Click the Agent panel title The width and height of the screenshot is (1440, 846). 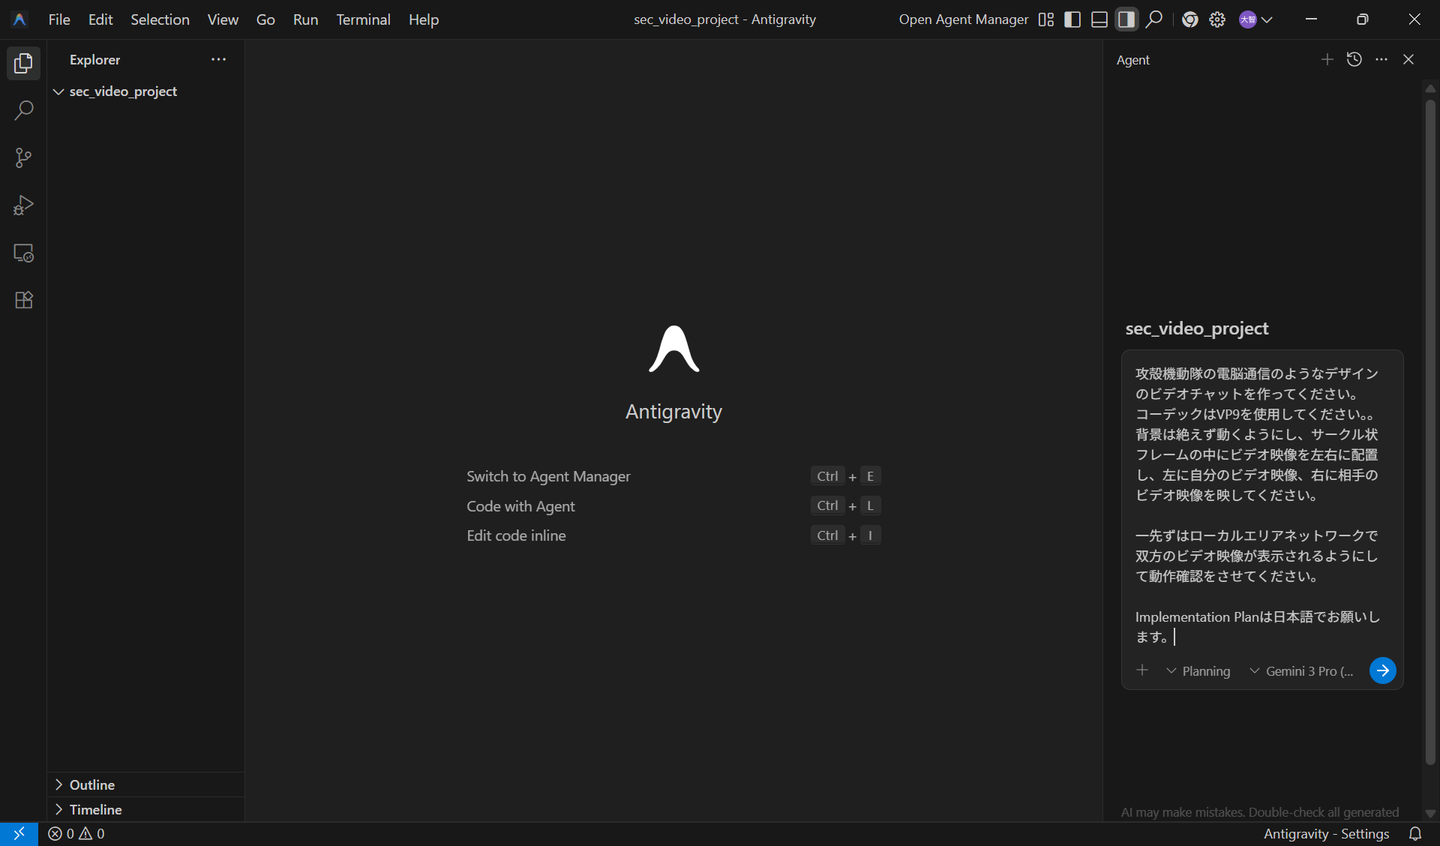coord(1133,60)
